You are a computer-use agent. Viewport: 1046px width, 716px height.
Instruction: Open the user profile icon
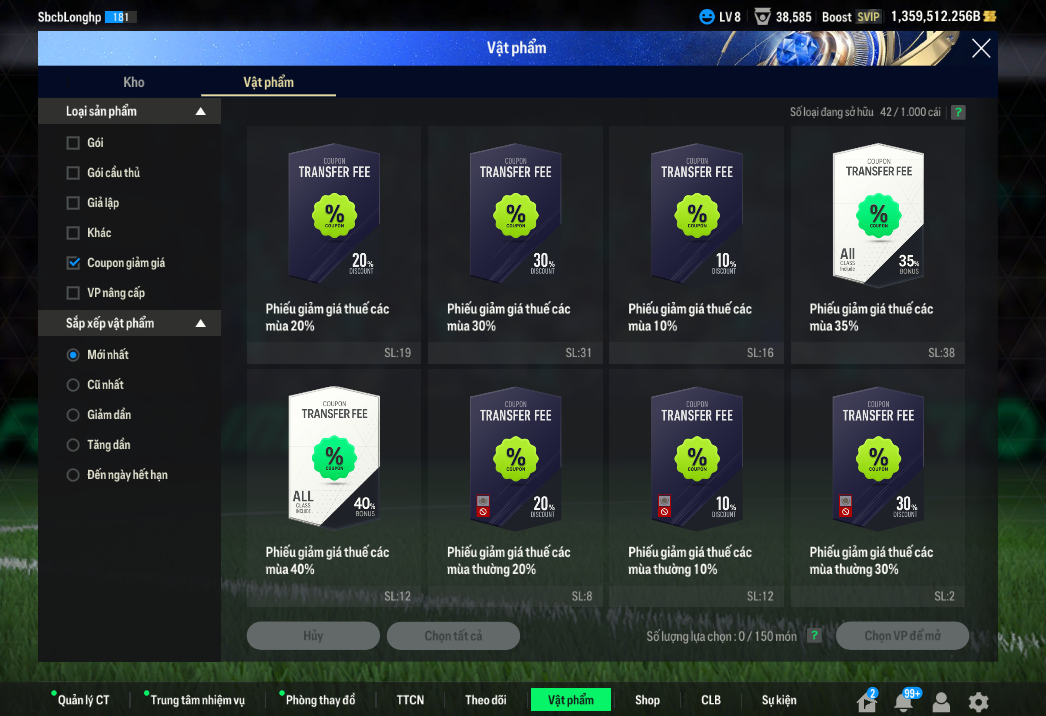point(941,702)
